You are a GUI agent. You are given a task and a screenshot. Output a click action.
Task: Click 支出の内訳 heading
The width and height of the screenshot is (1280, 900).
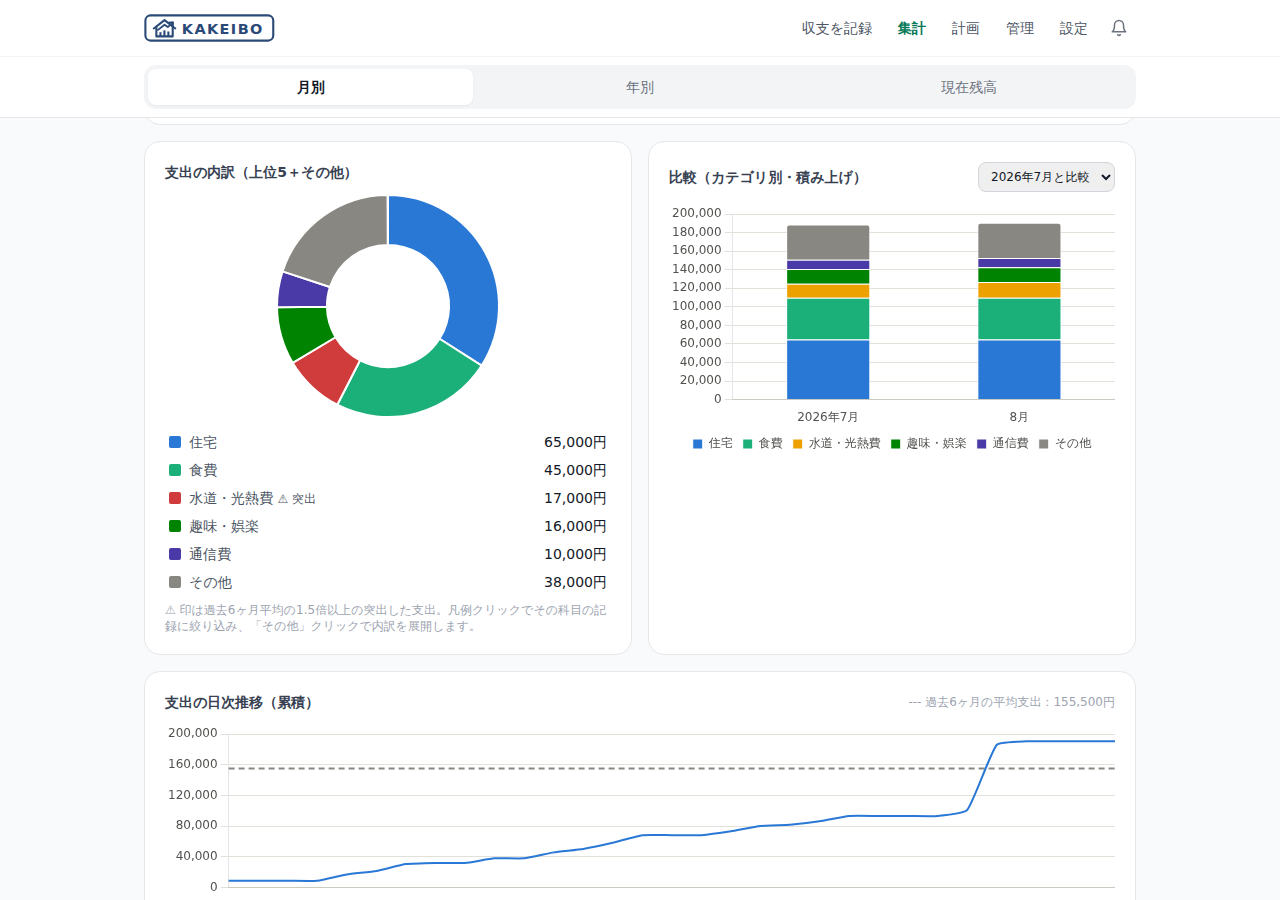click(261, 172)
